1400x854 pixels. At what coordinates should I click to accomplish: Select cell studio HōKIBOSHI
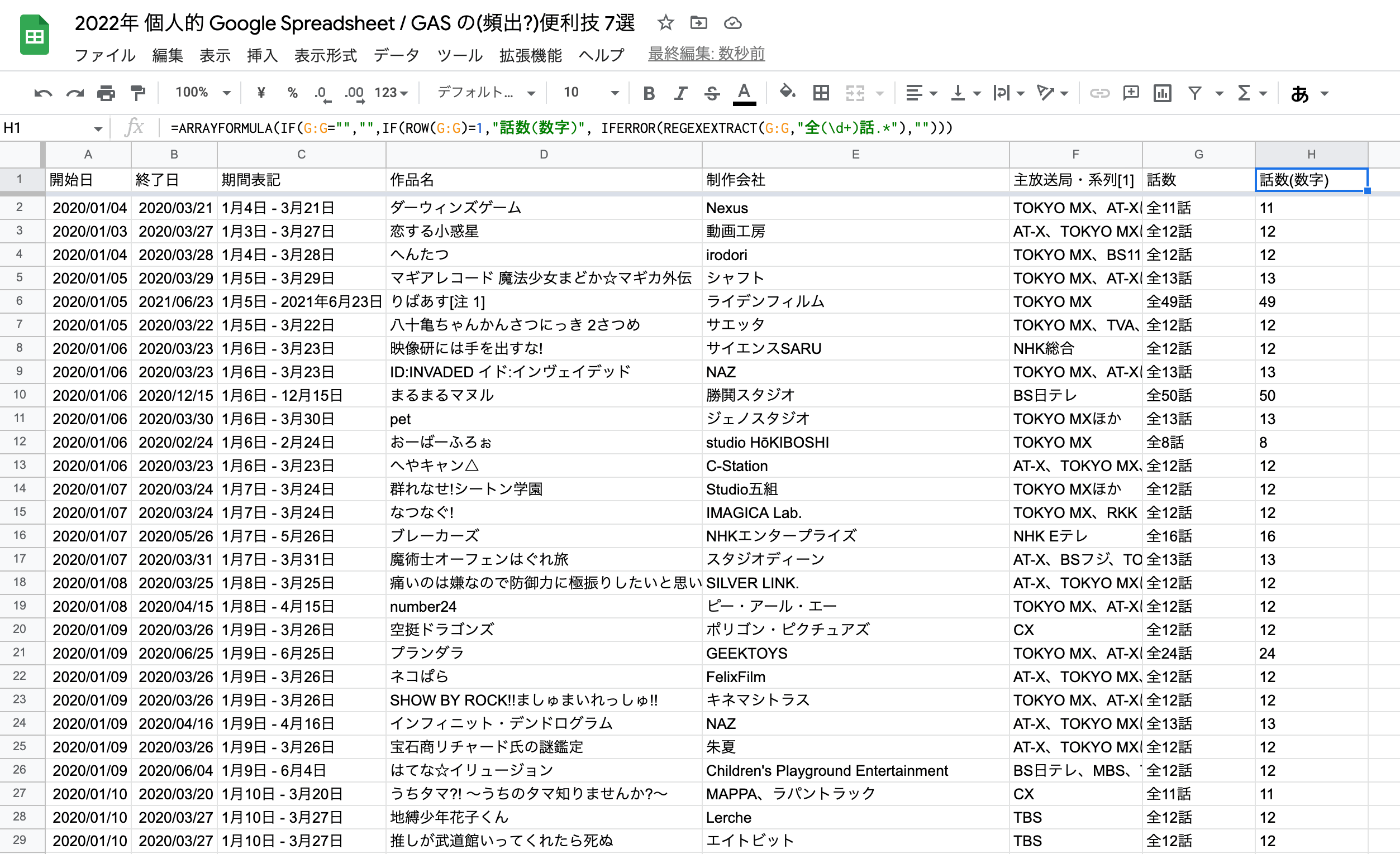coord(856,442)
